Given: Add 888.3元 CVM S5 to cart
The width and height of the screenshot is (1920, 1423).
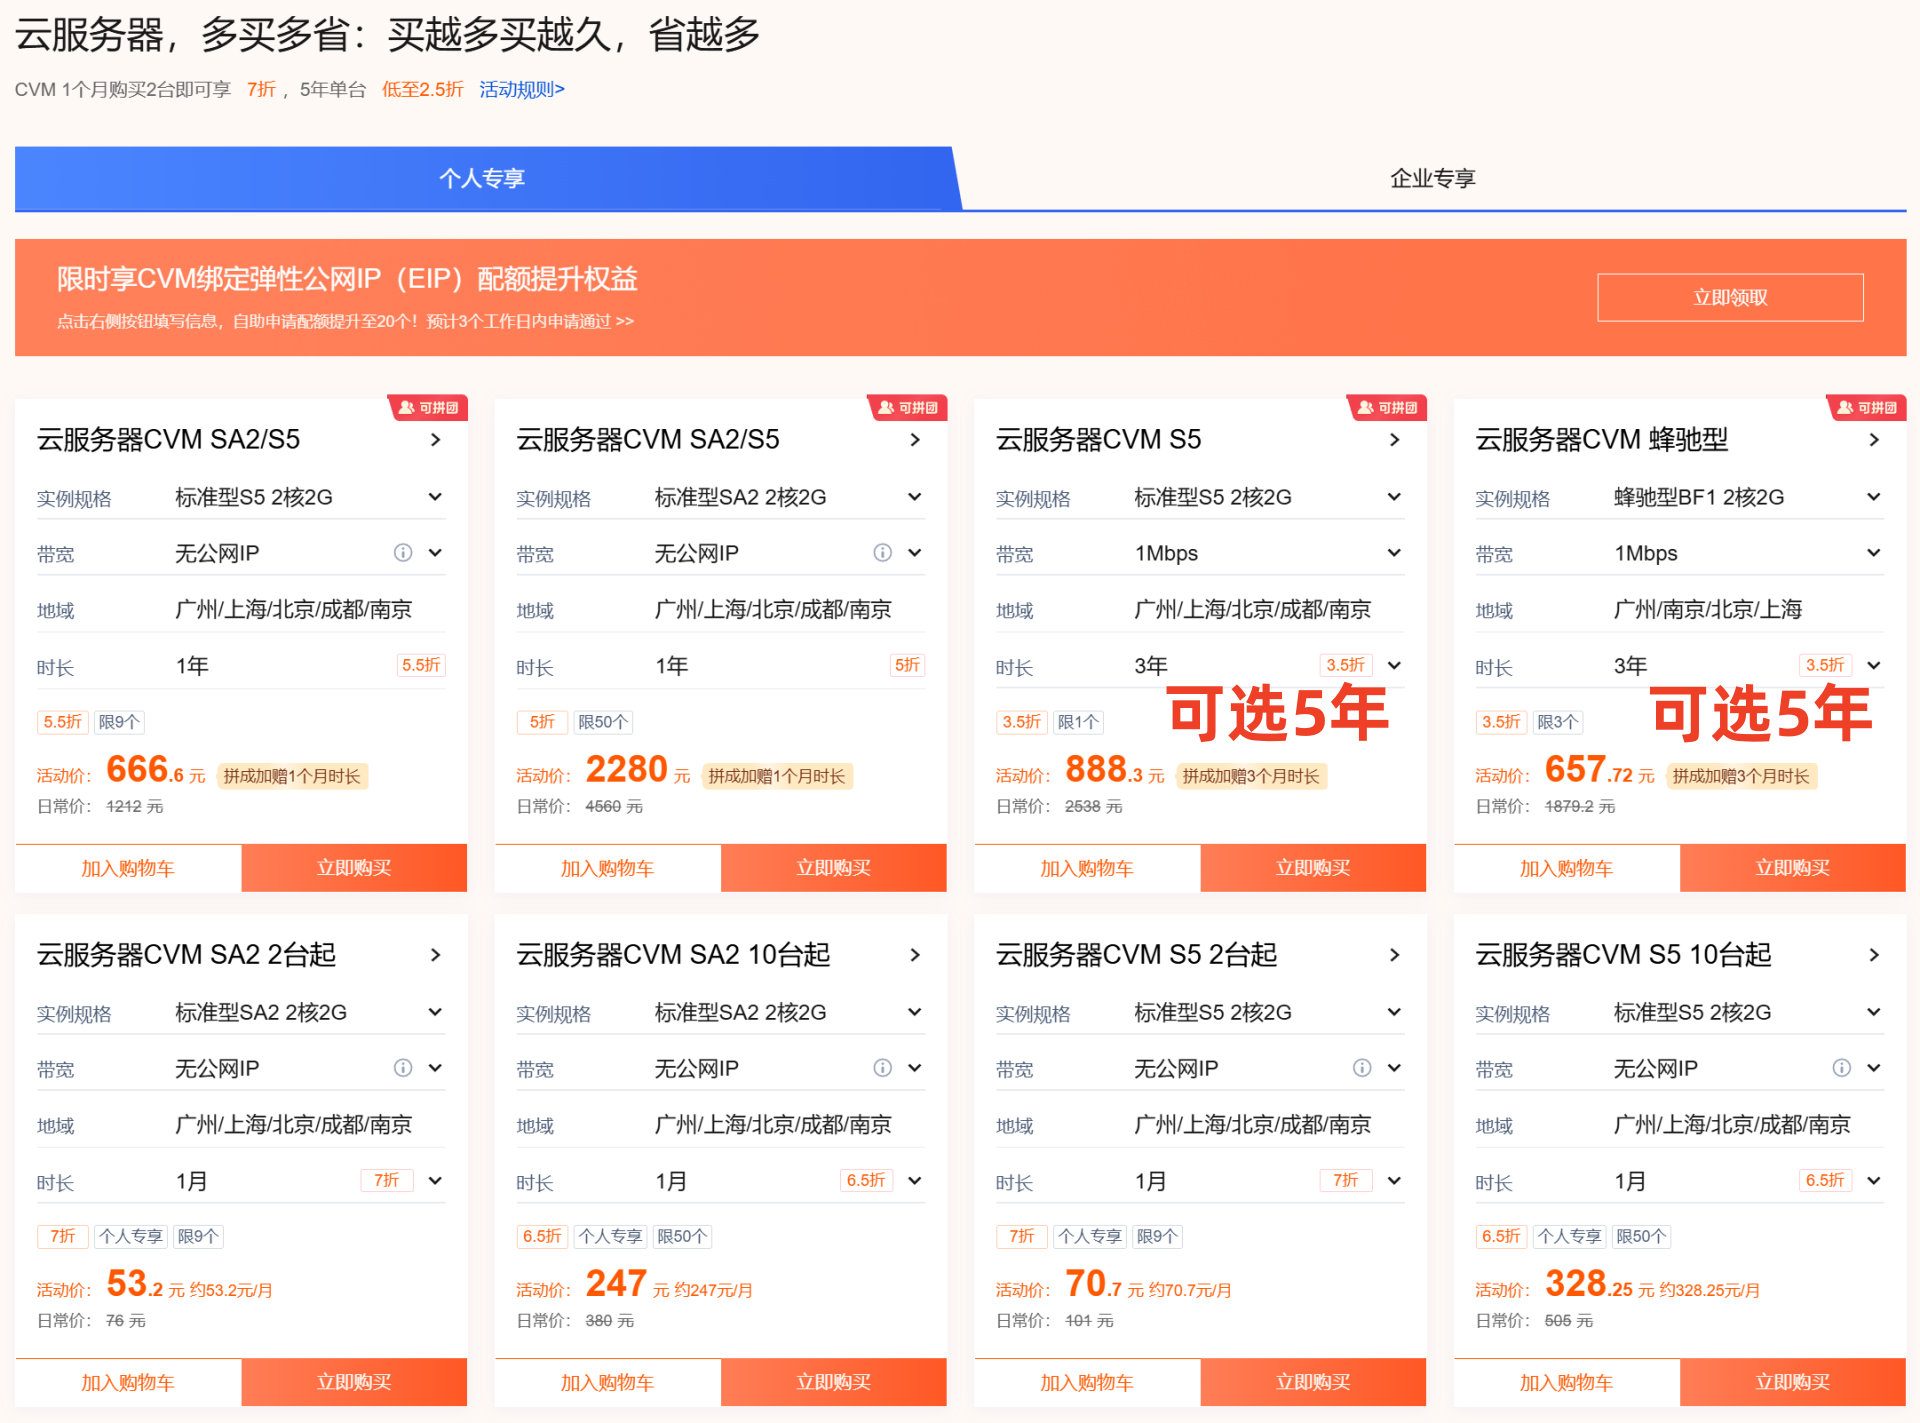Looking at the screenshot, I should pyautogui.click(x=1087, y=868).
